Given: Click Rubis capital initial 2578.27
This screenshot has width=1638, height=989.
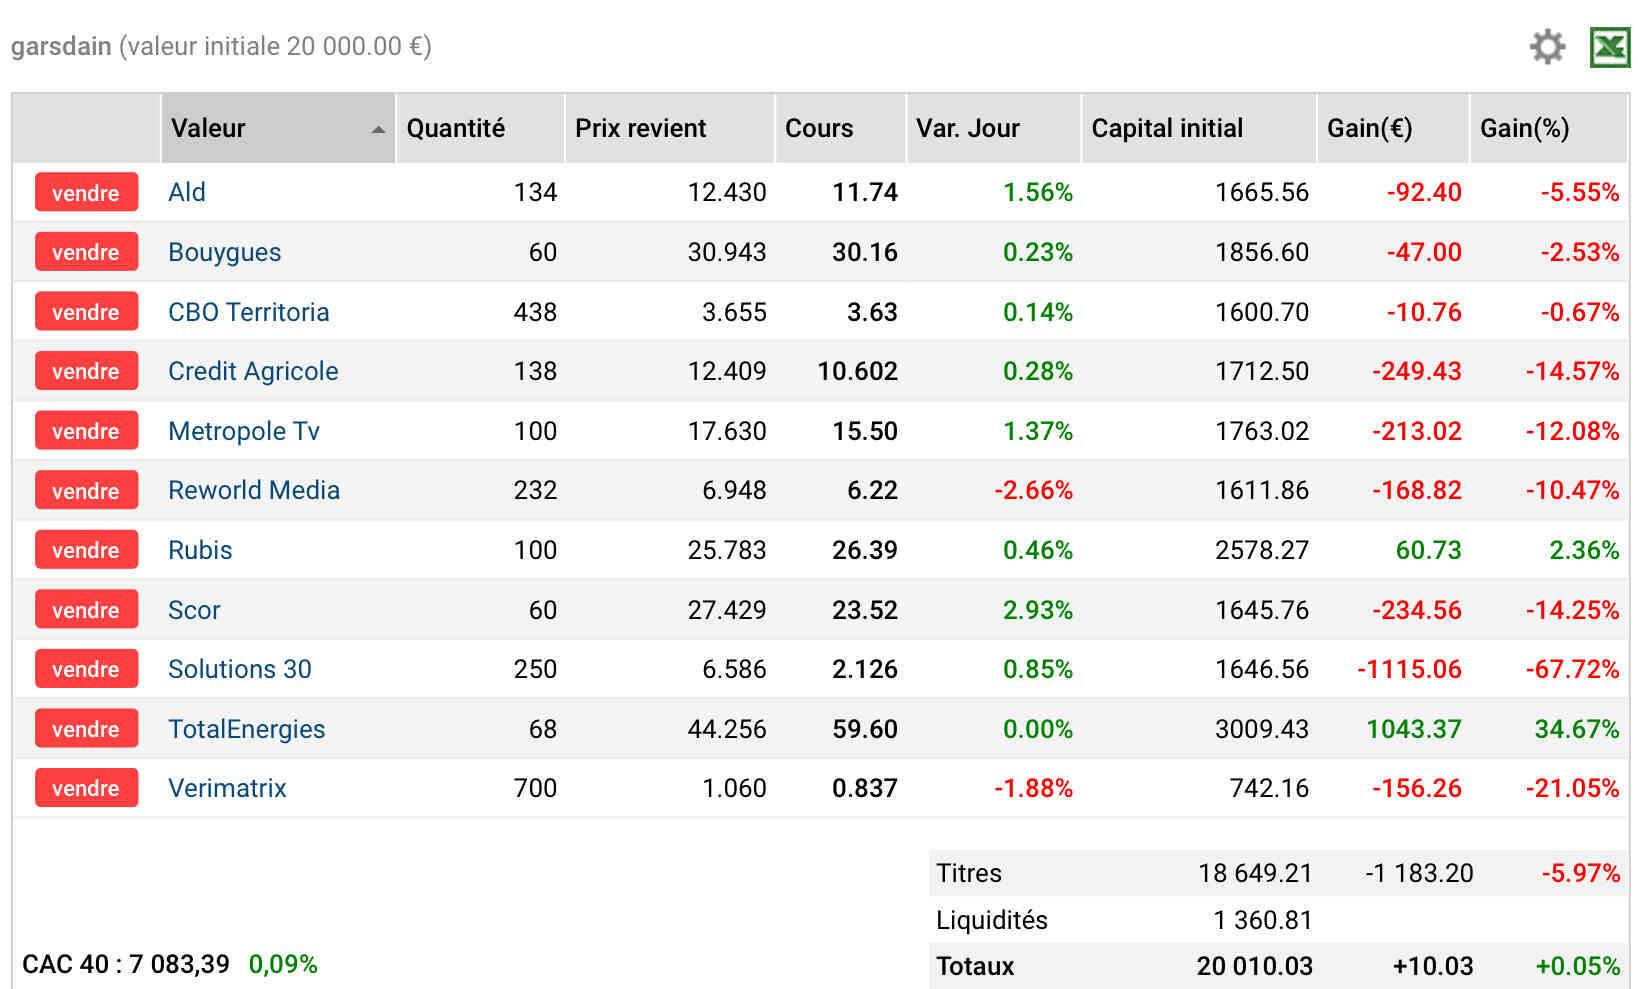Looking at the screenshot, I should click(x=1262, y=550).
